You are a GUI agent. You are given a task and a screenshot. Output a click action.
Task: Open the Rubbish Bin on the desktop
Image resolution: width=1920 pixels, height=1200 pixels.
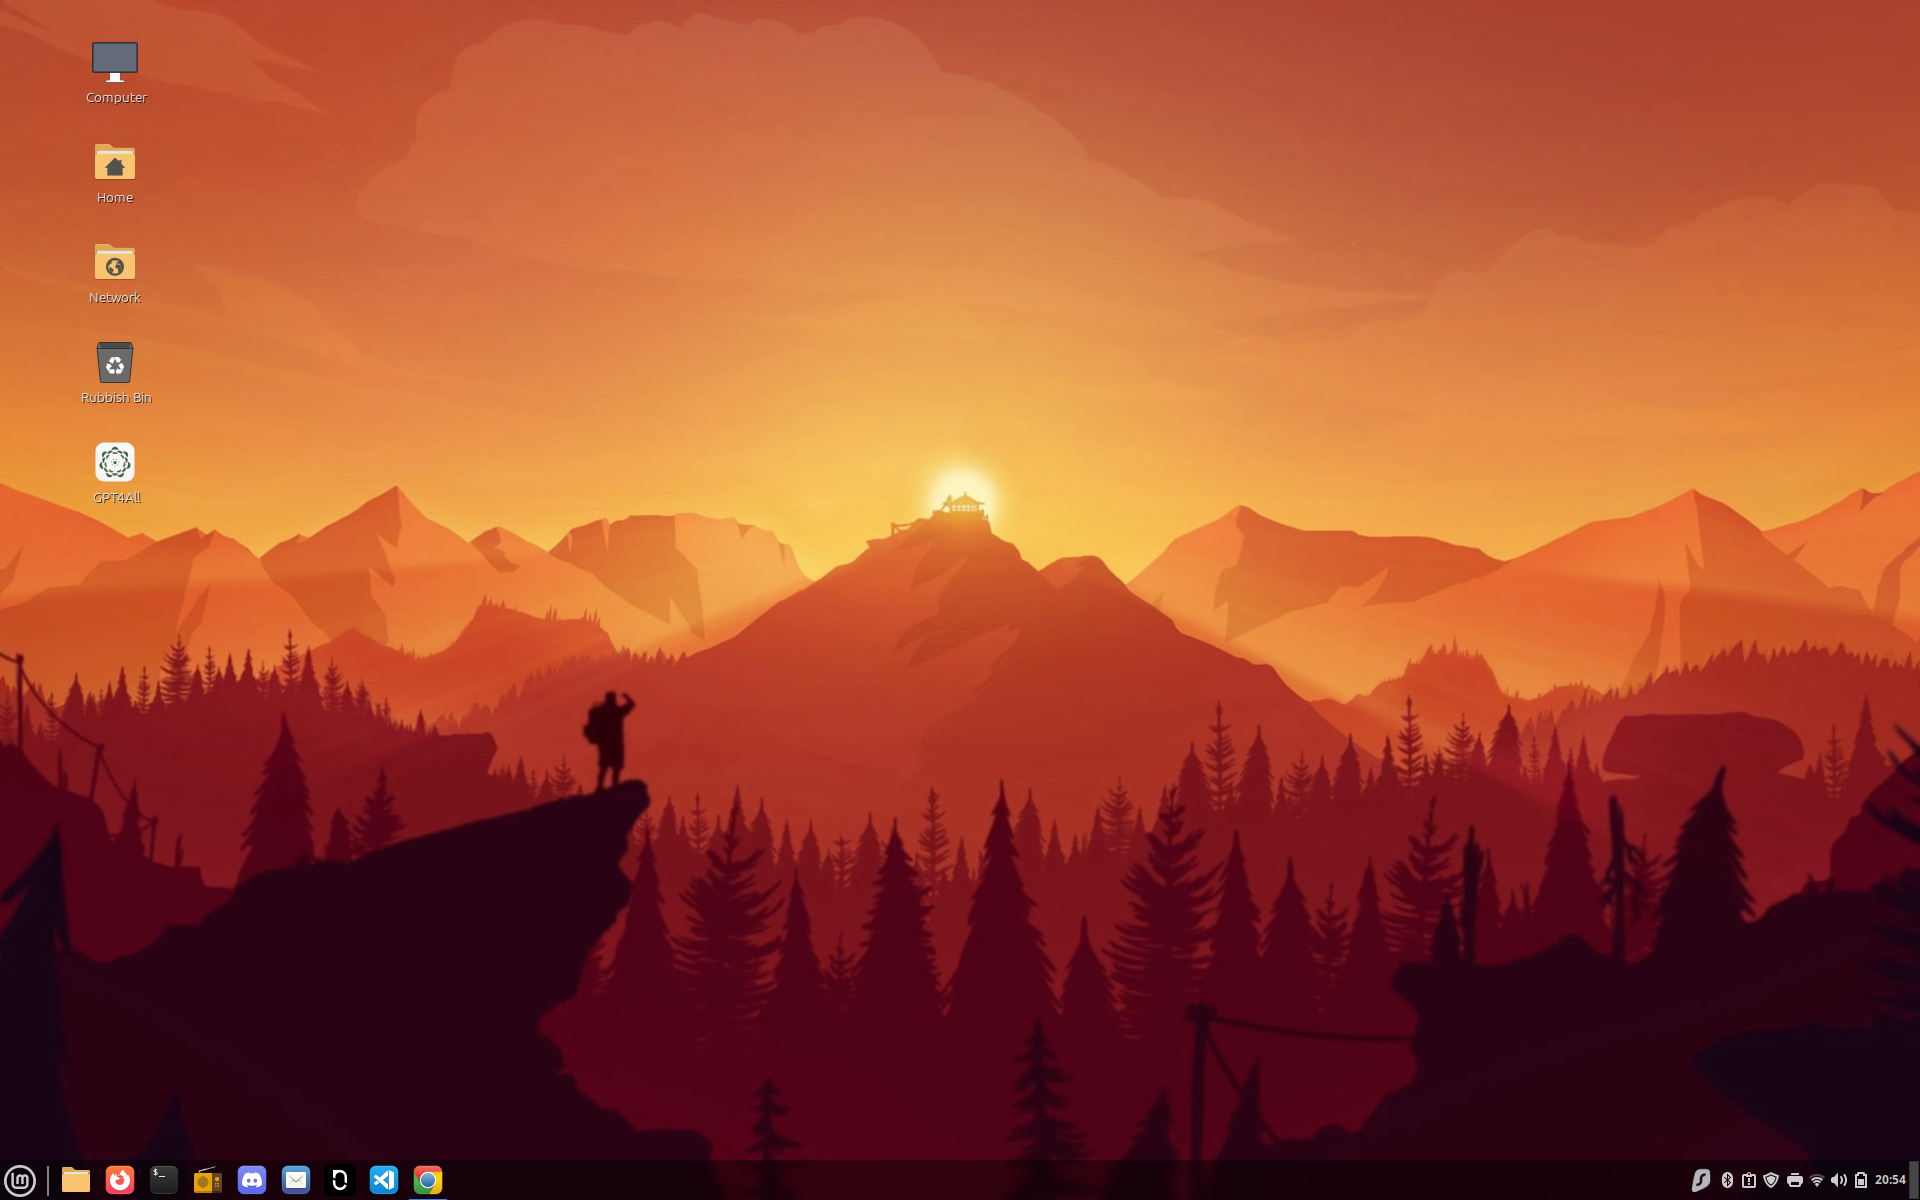pos(115,364)
